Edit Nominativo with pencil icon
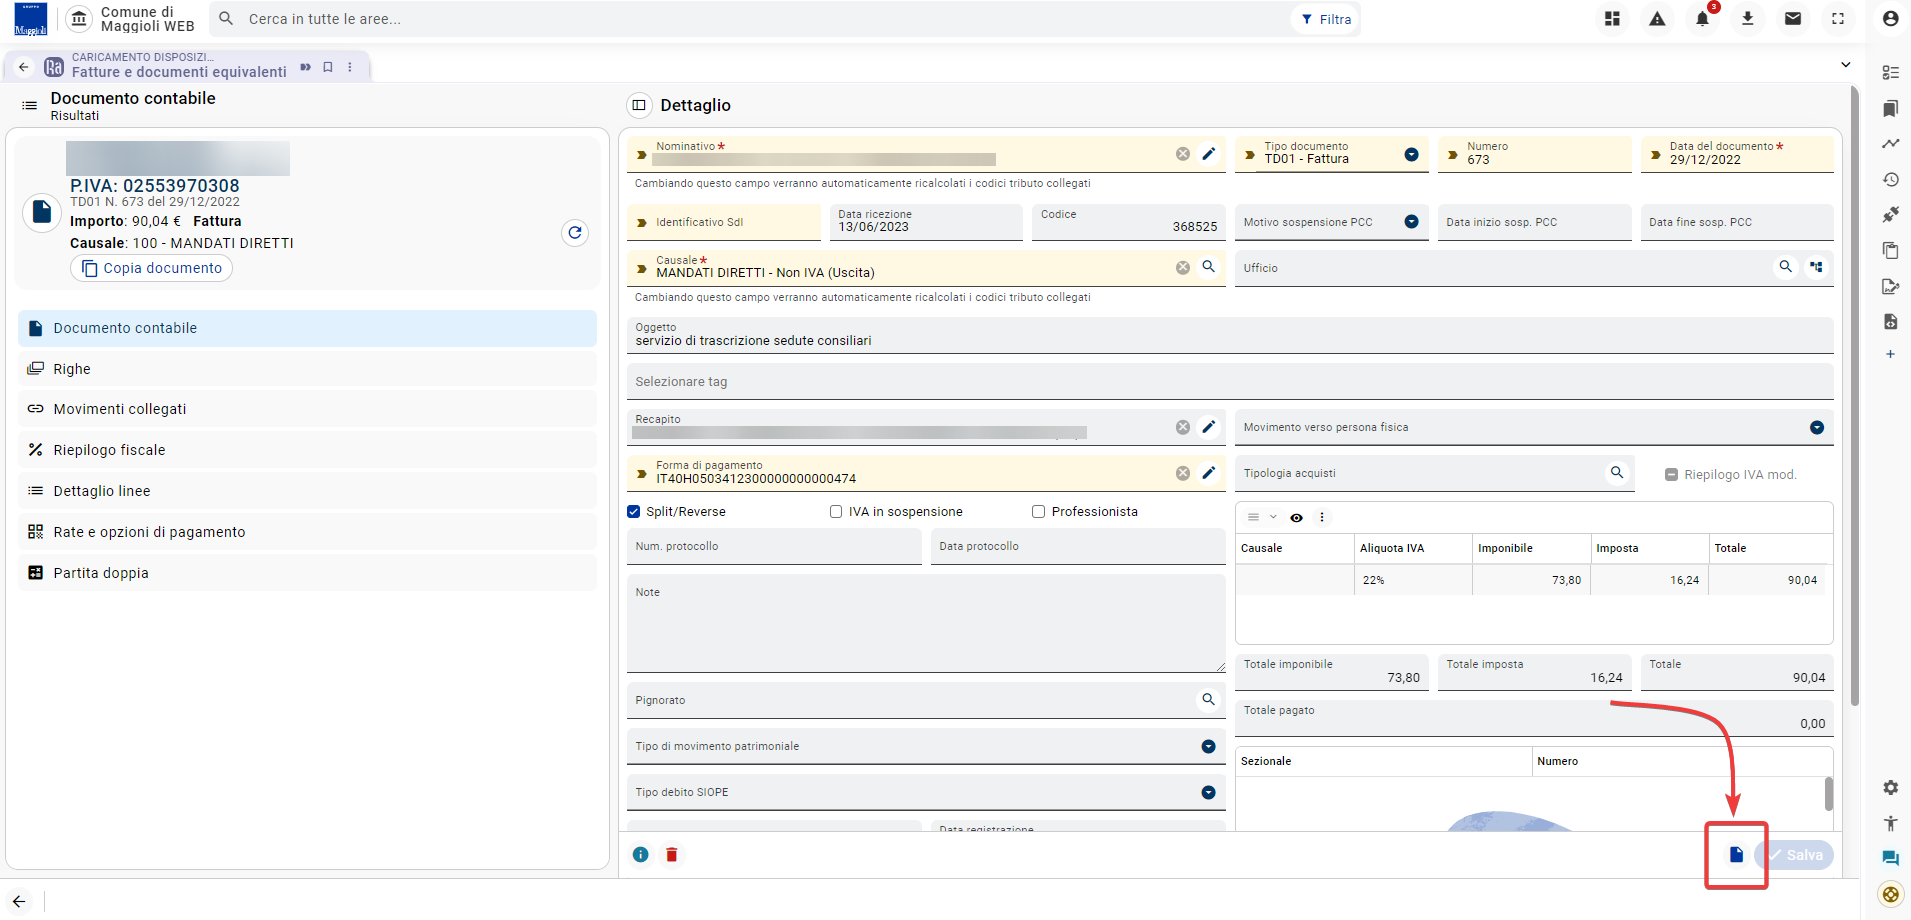 pyautogui.click(x=1209, y=154)
